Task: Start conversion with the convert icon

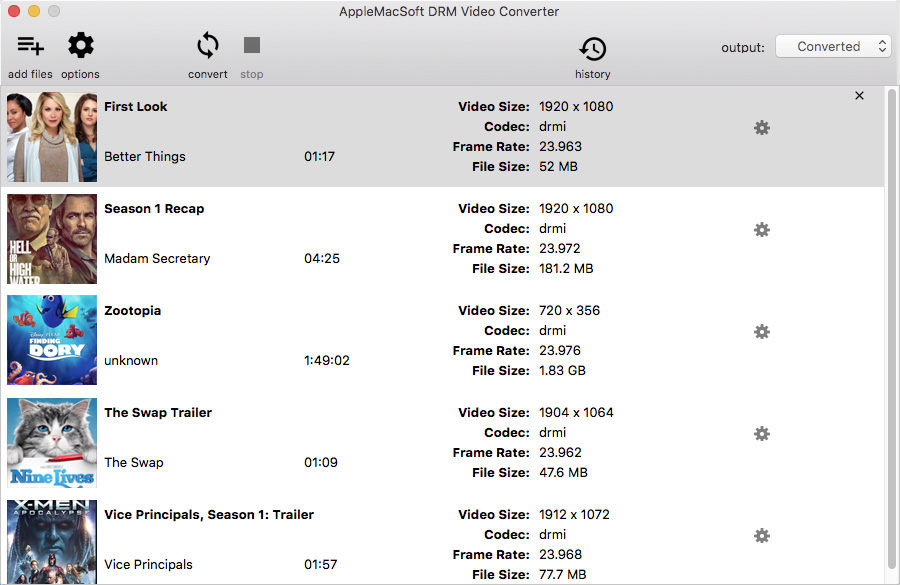Action: [208, 45]
